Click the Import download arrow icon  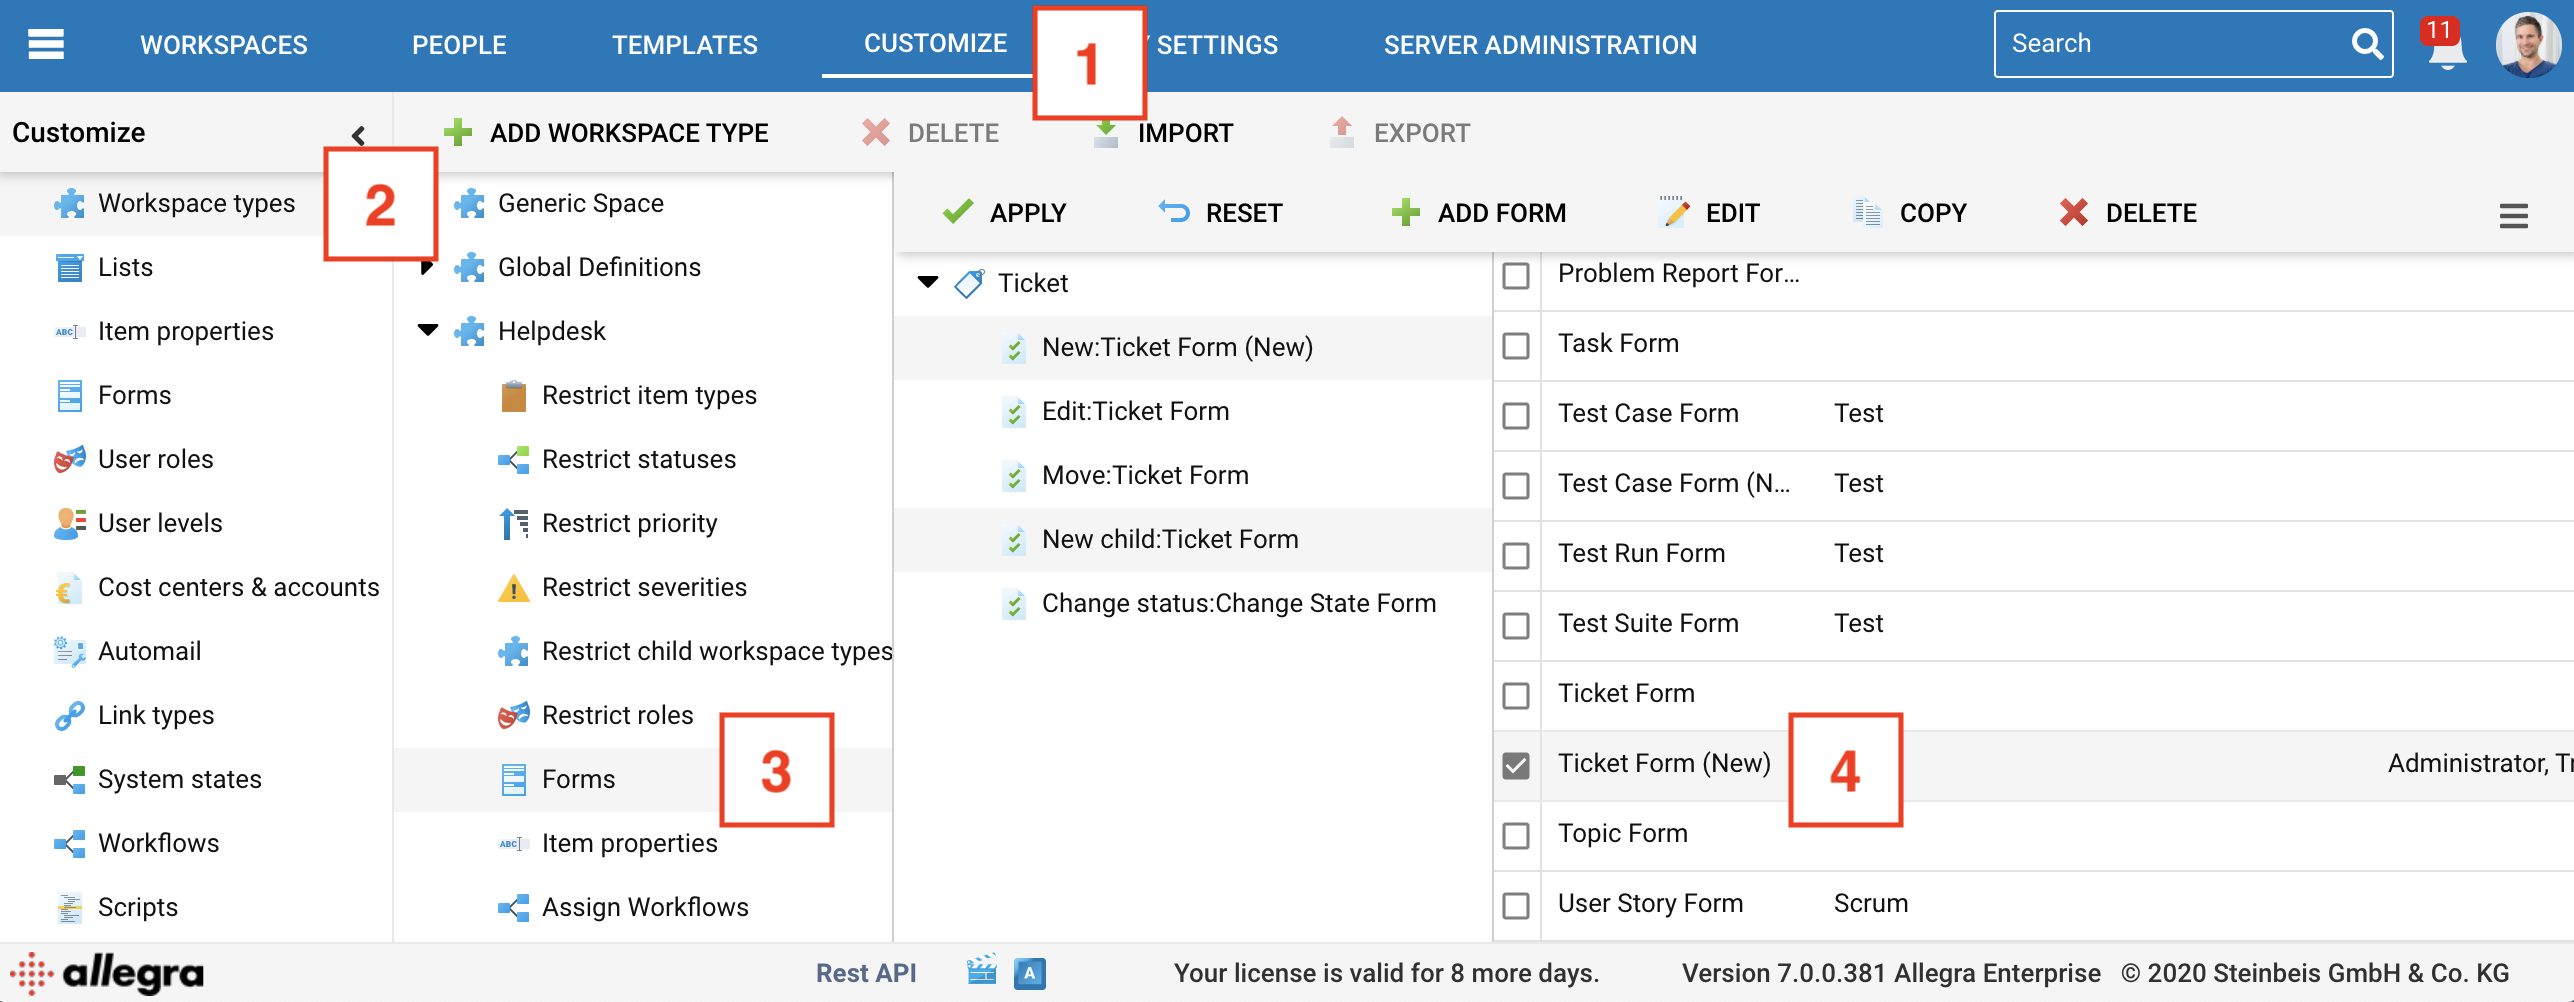pyautogui.click(x=1106, y=133)
